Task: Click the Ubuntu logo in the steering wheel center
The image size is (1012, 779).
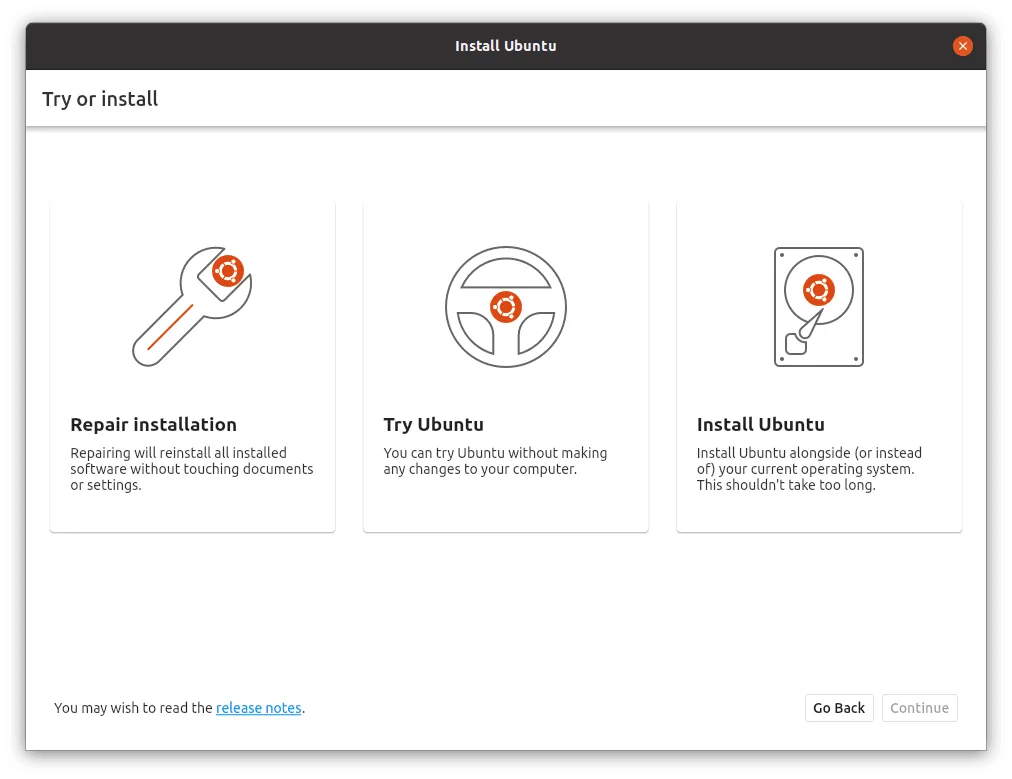Action: pos(505,306)
